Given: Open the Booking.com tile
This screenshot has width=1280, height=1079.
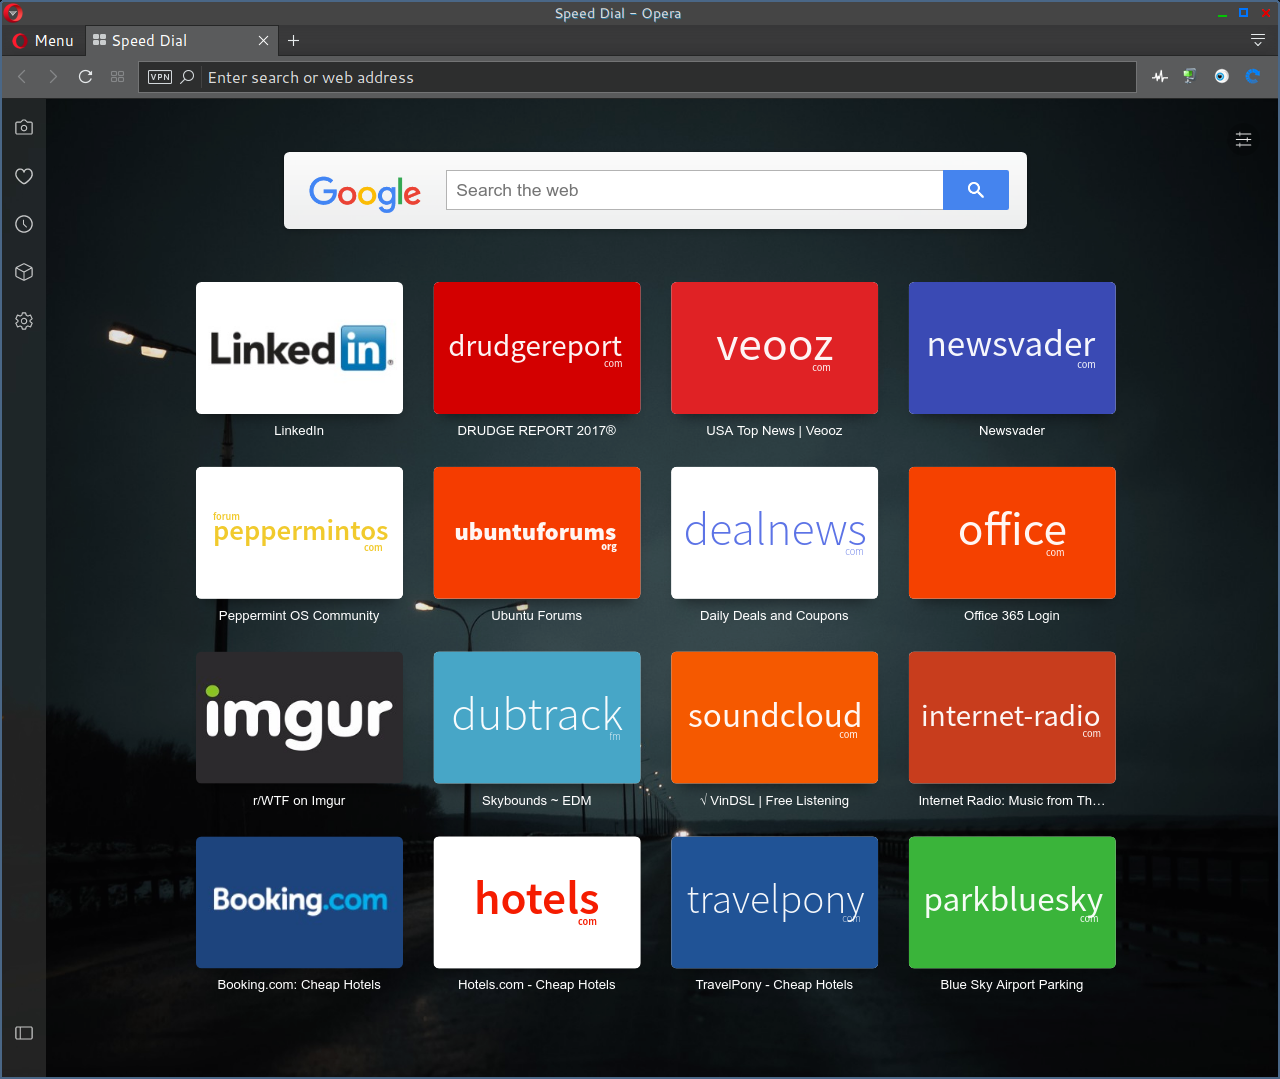Looking at the screenshot, I should (299, 902).
